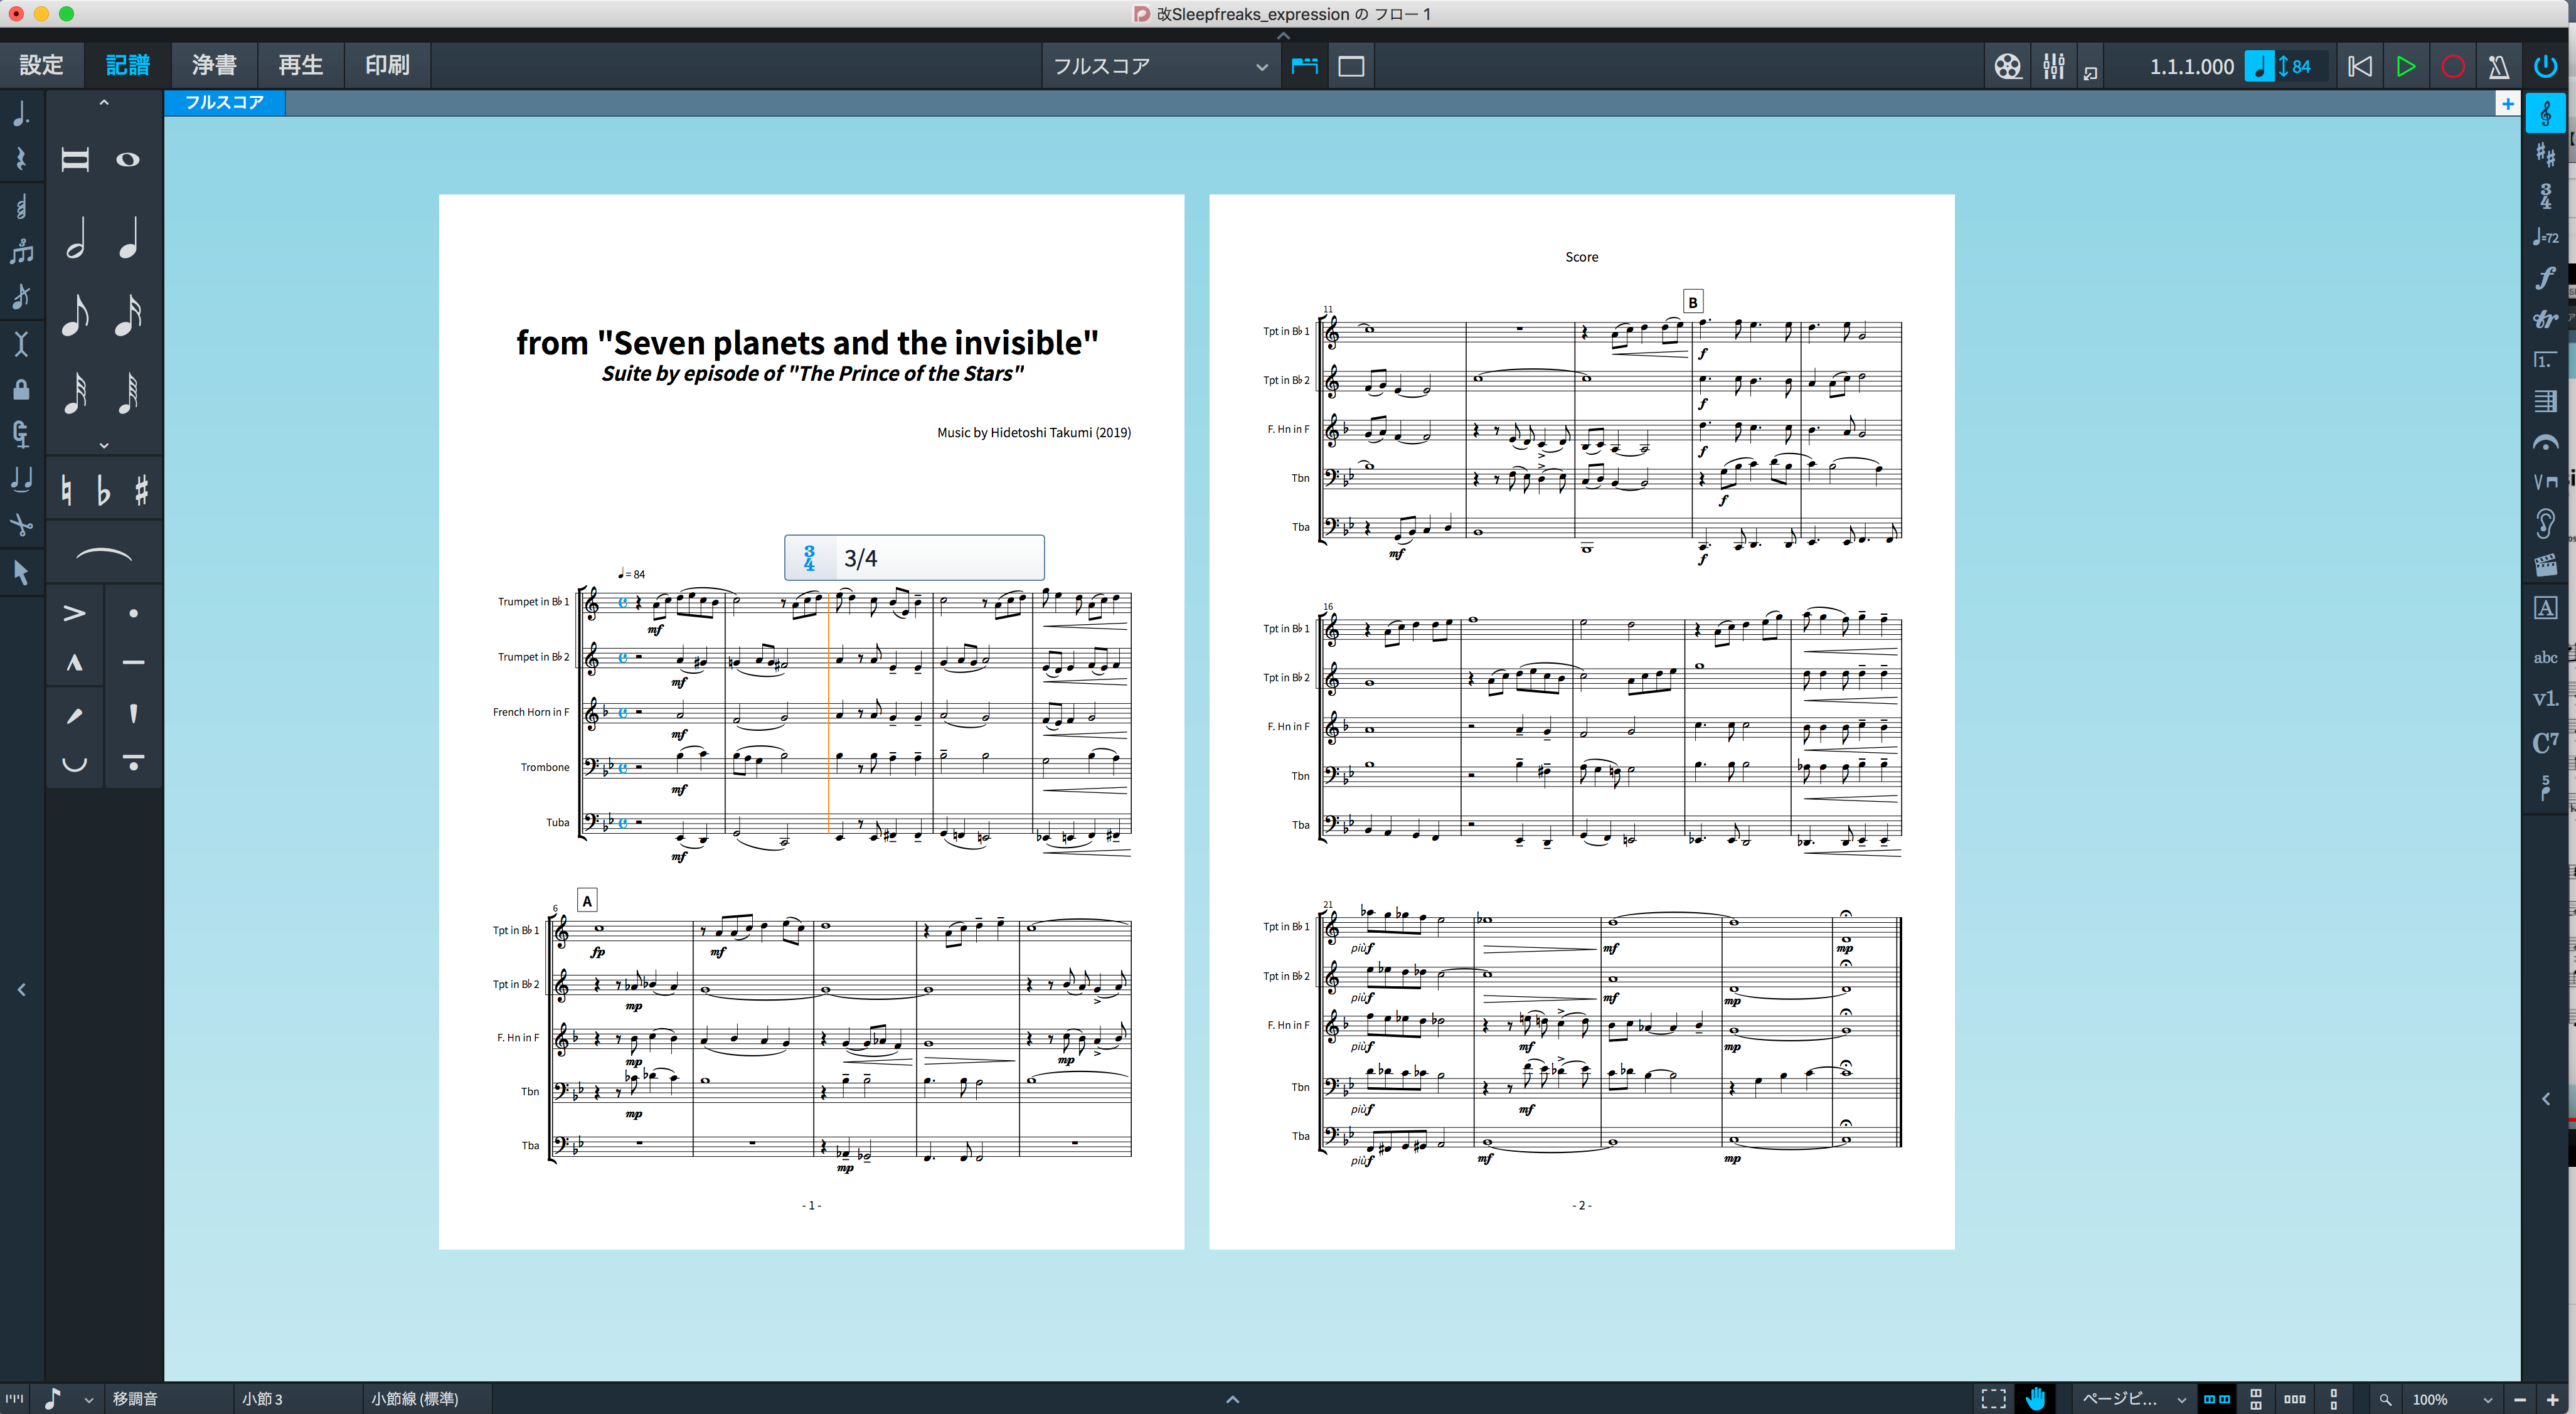Apply the sharp accidental
The image size is (2576, 1414).
[x=141, y=490]
